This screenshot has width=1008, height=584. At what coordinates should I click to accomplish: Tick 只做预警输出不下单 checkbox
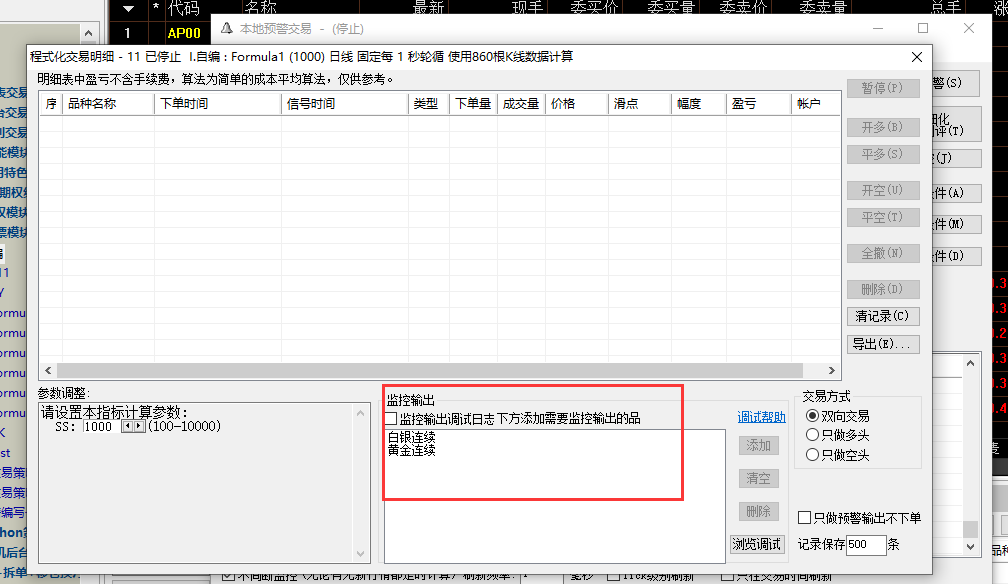804,518
